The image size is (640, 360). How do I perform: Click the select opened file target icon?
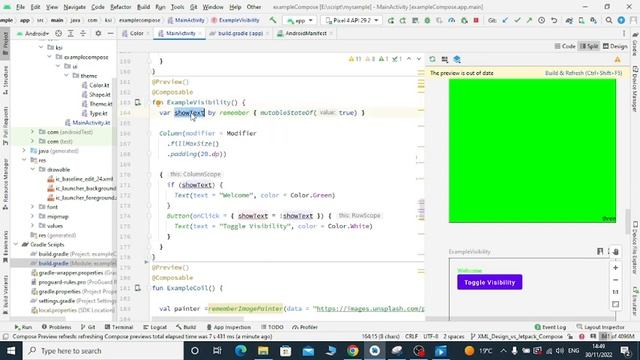tap(58, 33)
